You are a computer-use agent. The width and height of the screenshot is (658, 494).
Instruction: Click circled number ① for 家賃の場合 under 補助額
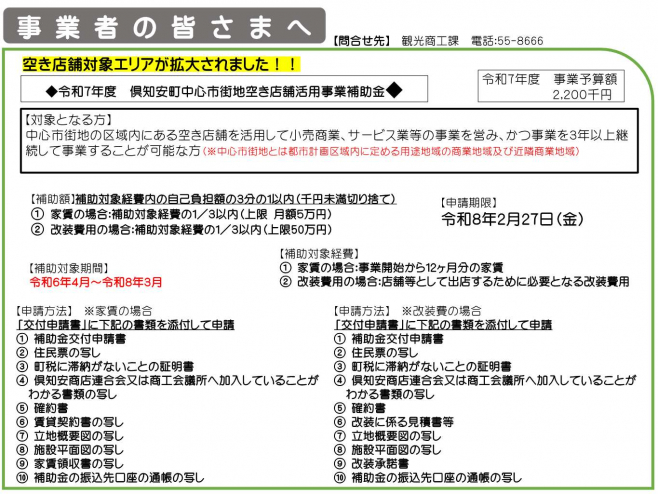point(37,213)
